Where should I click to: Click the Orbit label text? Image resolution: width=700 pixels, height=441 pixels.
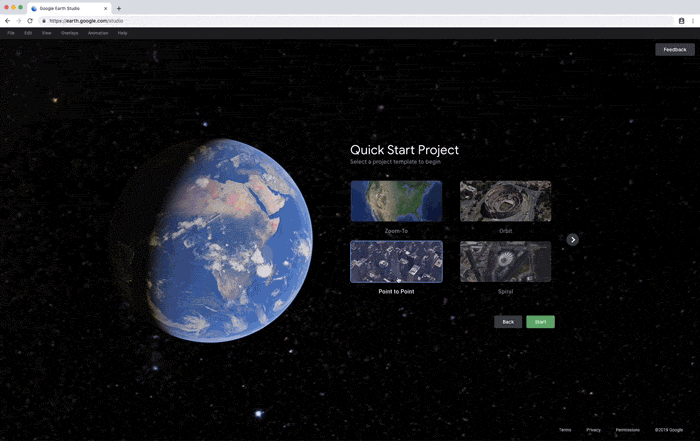click(505, 231)
